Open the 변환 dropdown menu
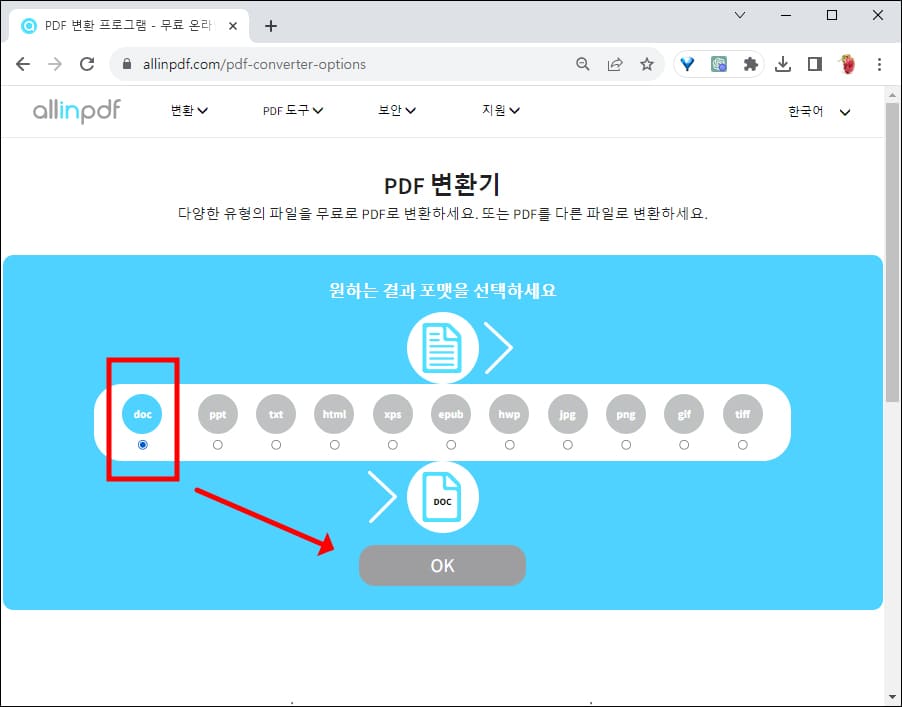 (x=189, y=111)
